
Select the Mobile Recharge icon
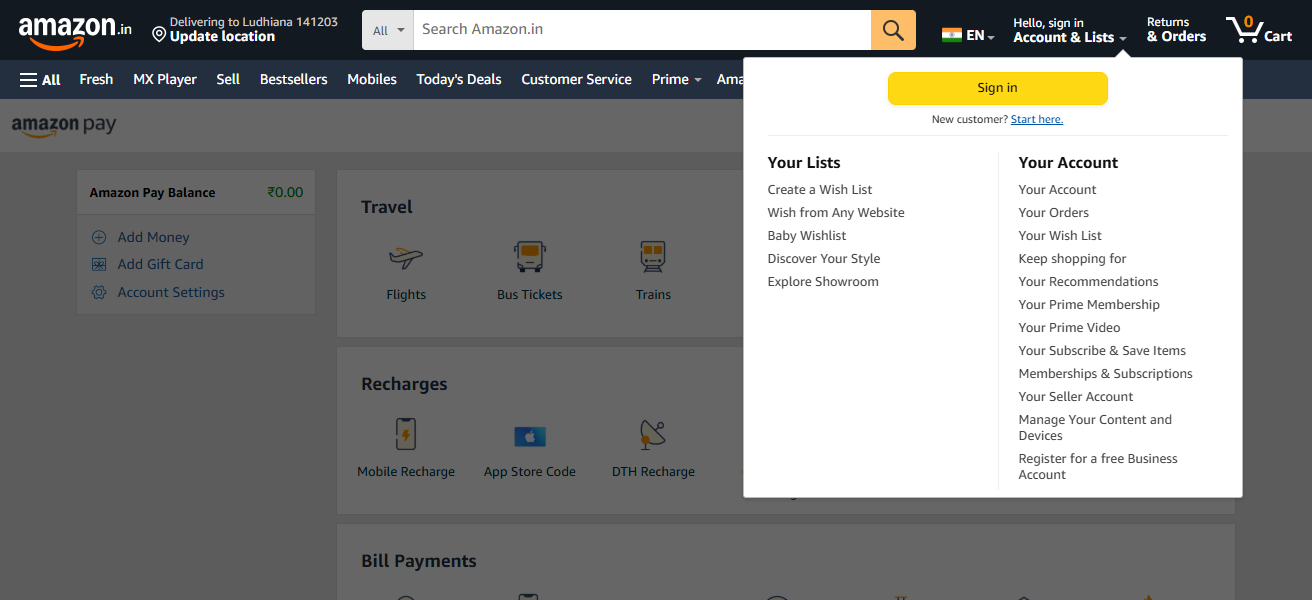406,434
